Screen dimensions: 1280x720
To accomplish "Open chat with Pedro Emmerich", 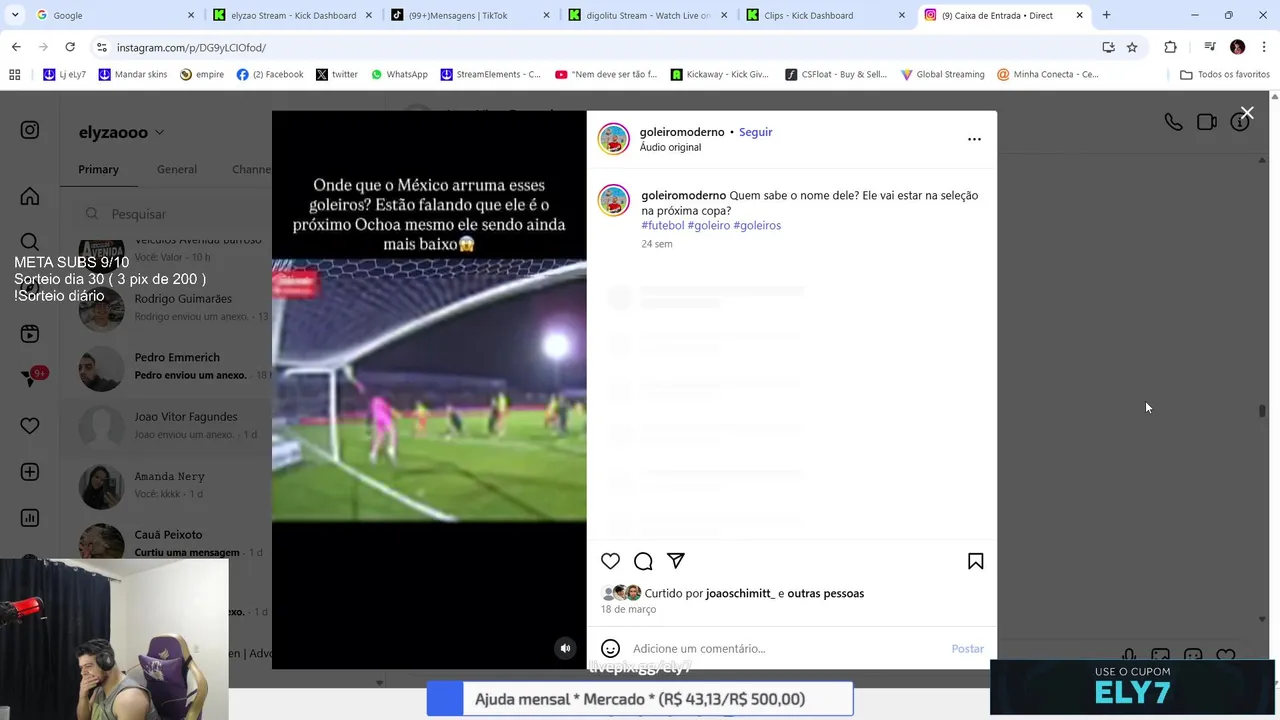I will [167, 366].
